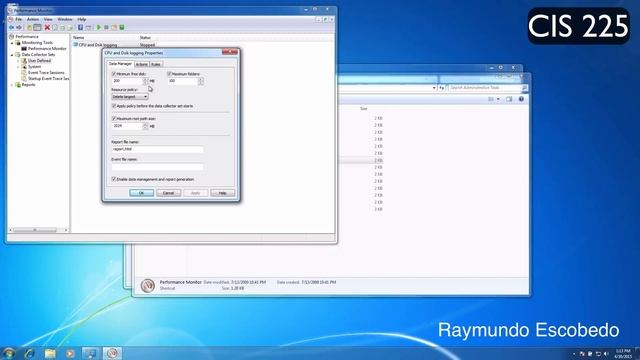640x360 pixels.
Task: Click the Maximum folders value field
Action: click(x=182, y=81)
